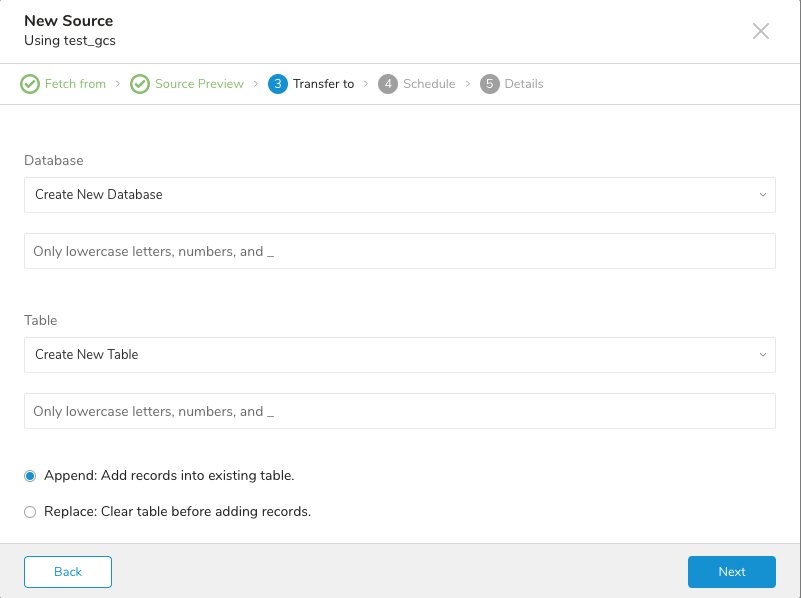Image resolution: width=801 pixels, height=598 pixels.
Task: Click the step 3 circle icon
Action: 278,84
